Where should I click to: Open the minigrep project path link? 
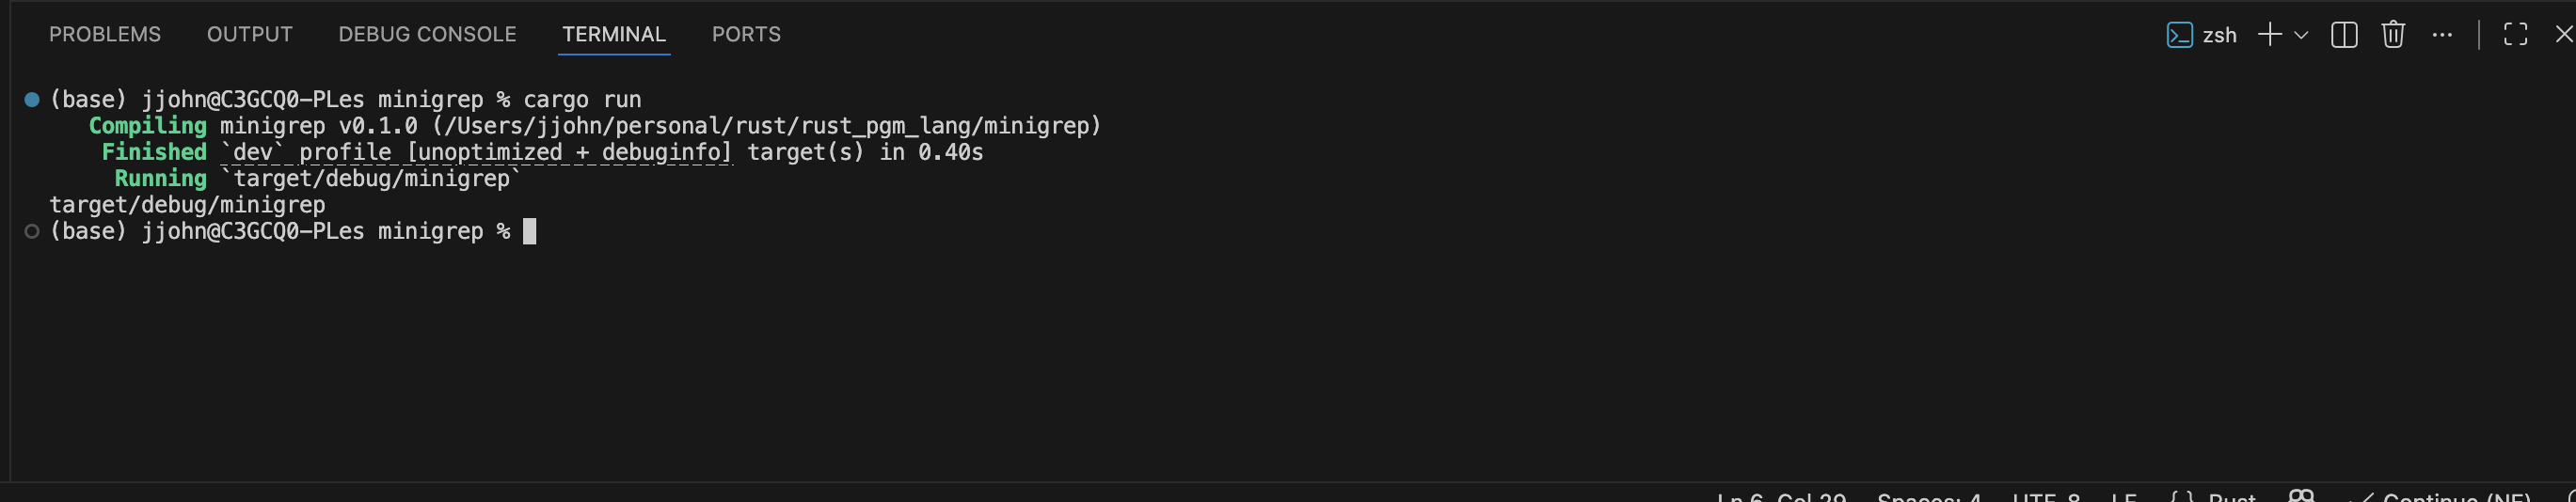click(766, 126)
